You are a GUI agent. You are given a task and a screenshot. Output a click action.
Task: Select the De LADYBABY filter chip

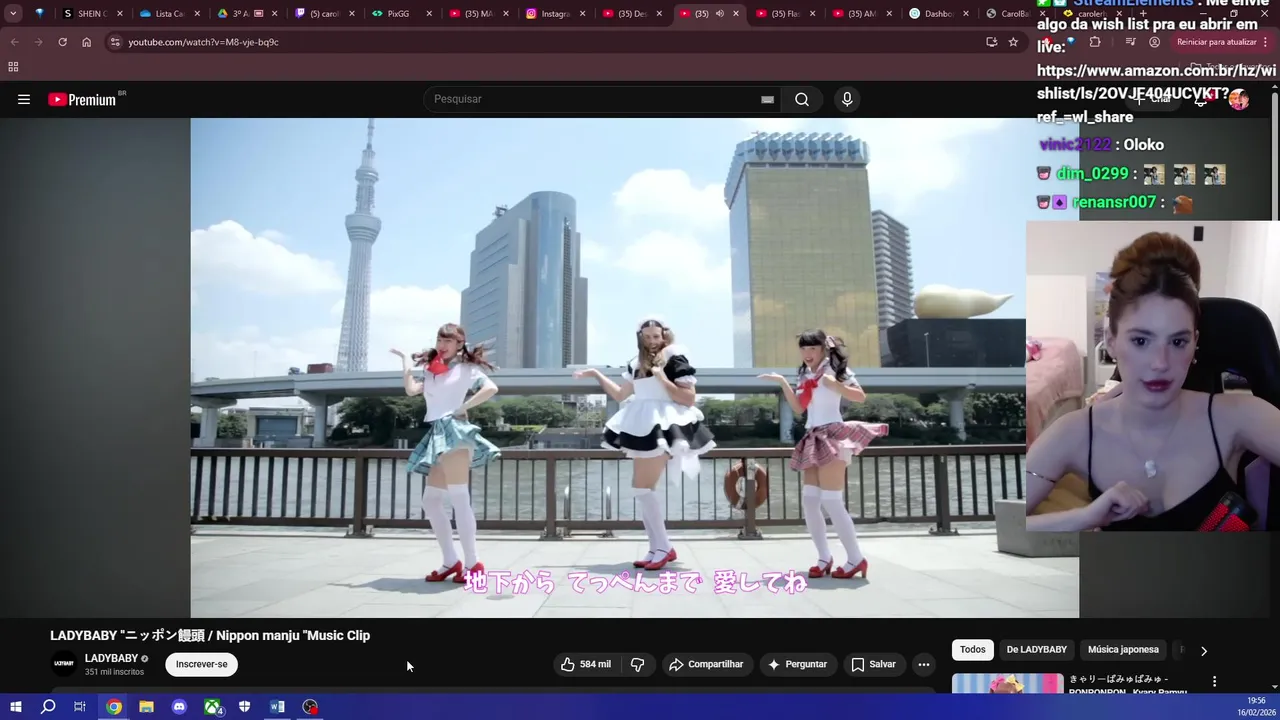click(1036, 650)
